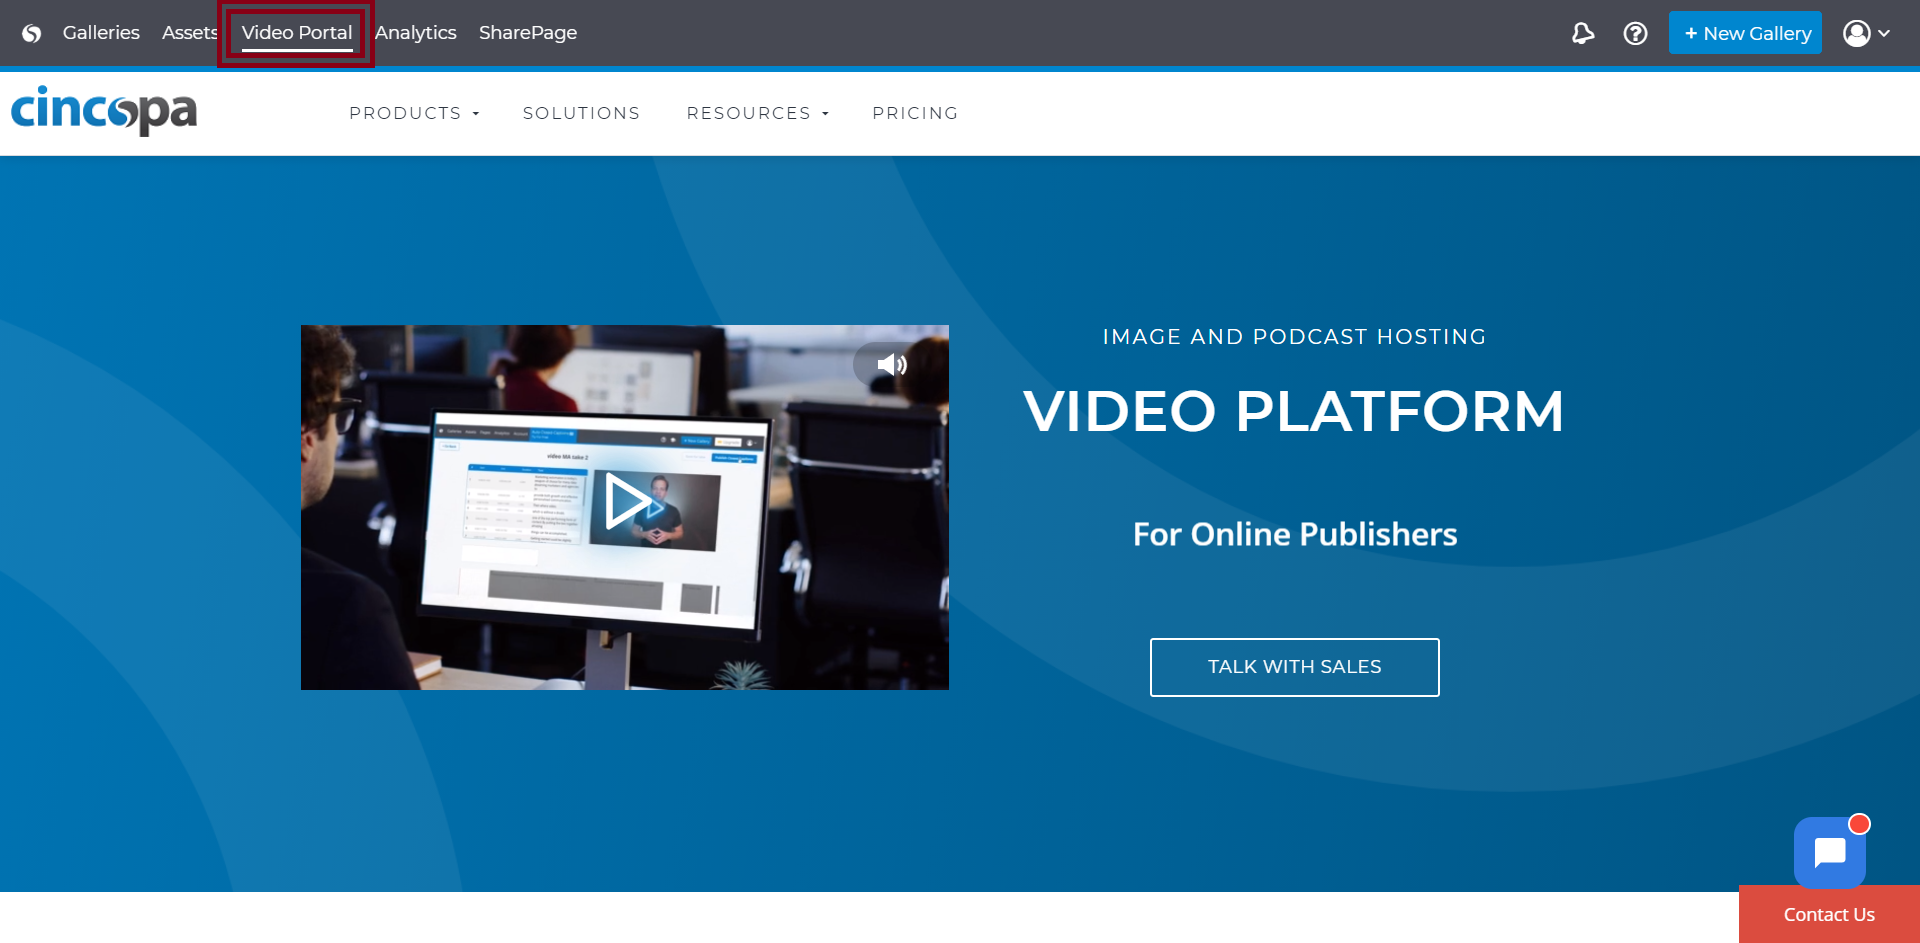Viewport: 1920px width, 943px height.
Task: Play the video with center play button
Action: coord(627,502)
